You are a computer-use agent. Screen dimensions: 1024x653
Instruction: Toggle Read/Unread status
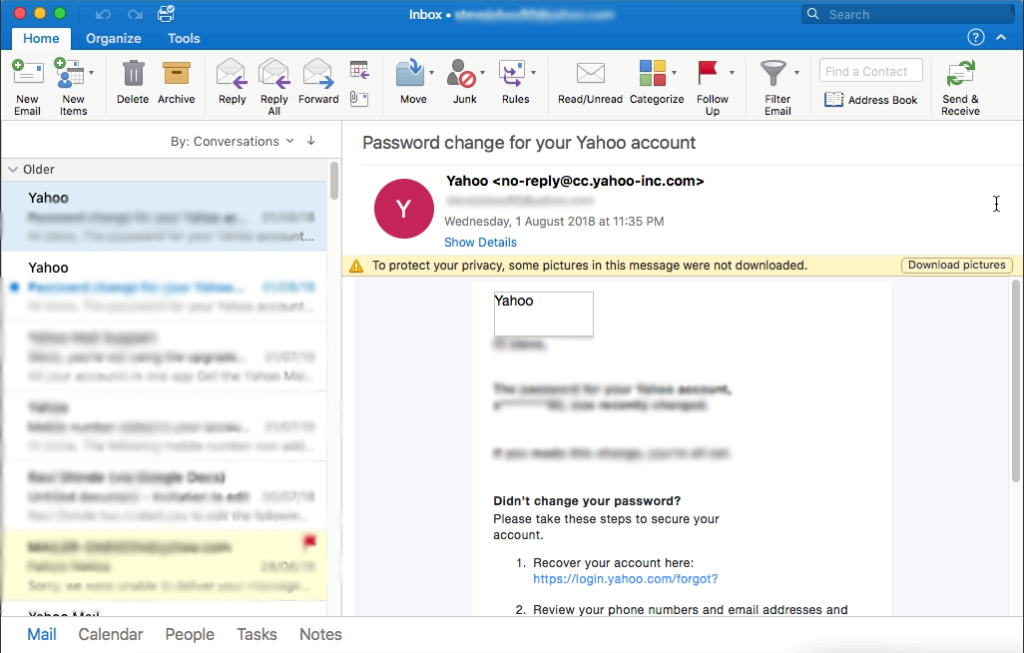click(x=590, y=82)
